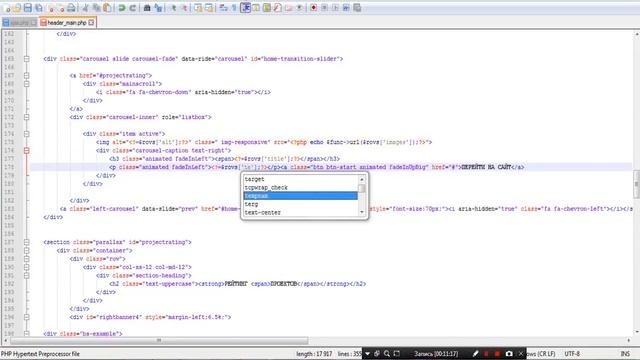Click 'length : 17 917' in the status bar
The width and height of the screenshot is (640, 360).
tap(314, 353)
